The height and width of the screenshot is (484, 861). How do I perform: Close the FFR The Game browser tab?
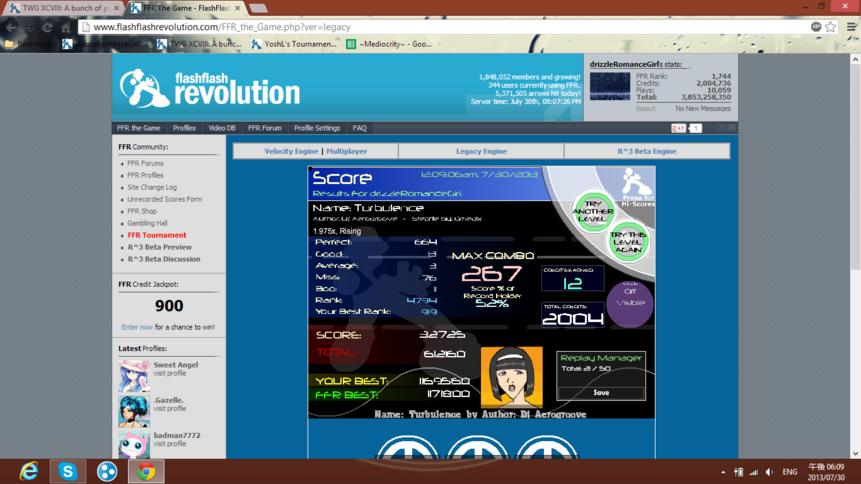click(x=238, y=8)
